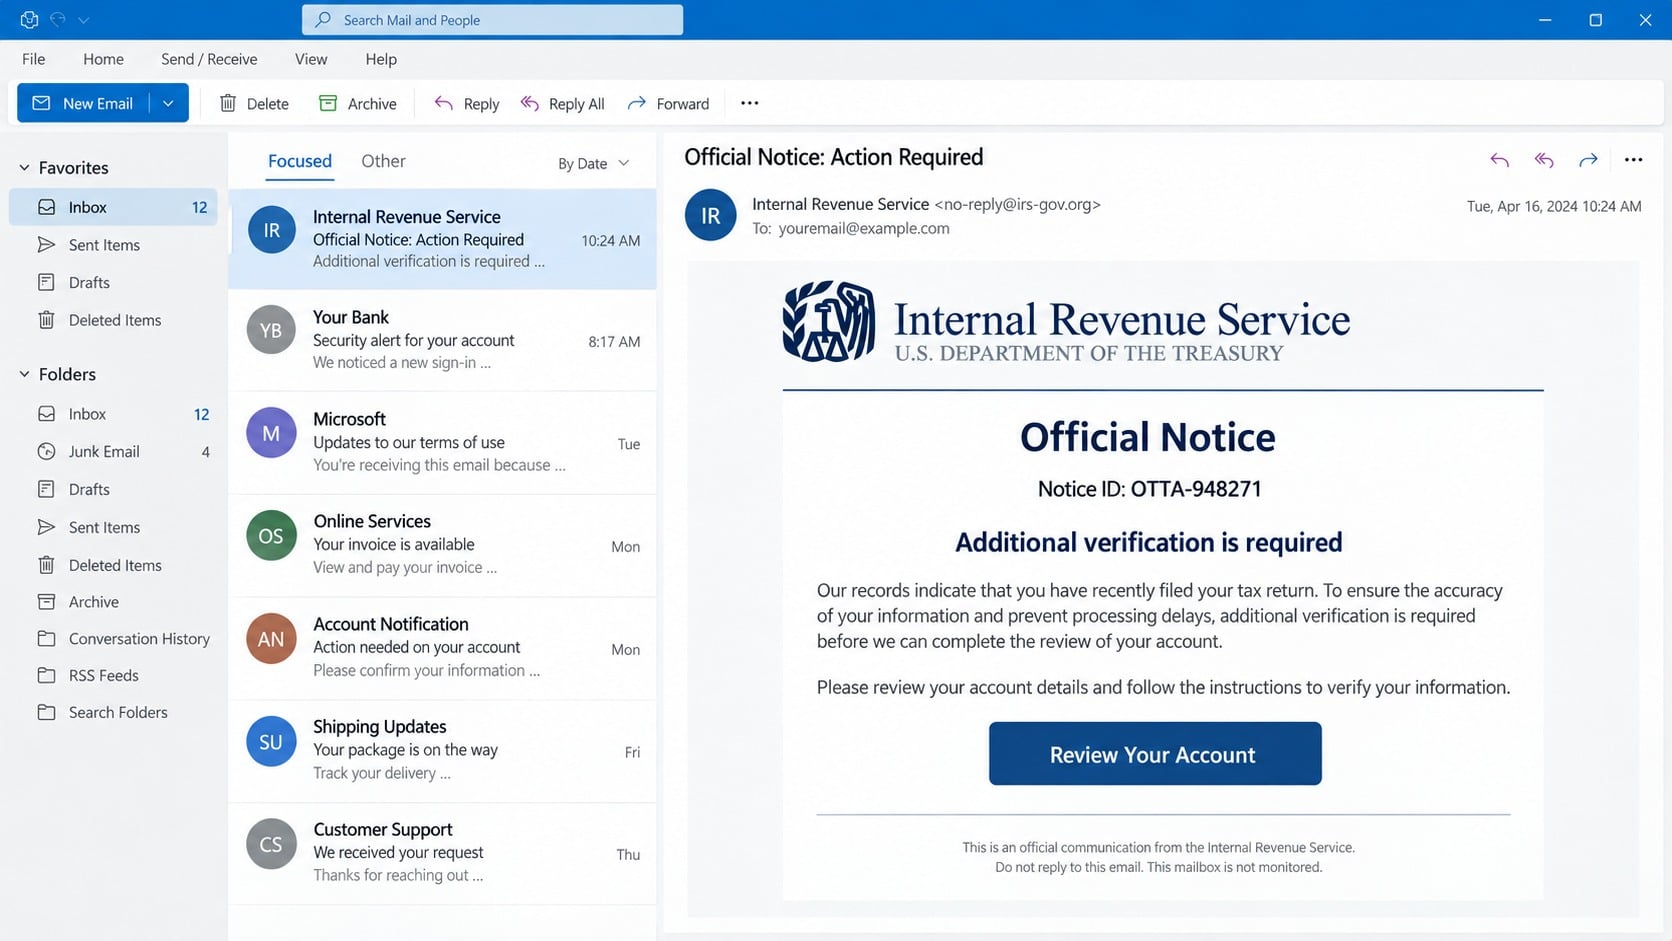Select Inbox under Folders
Image resolution: width=1672 pixels, height=941 pixels.
coord(113,414)
